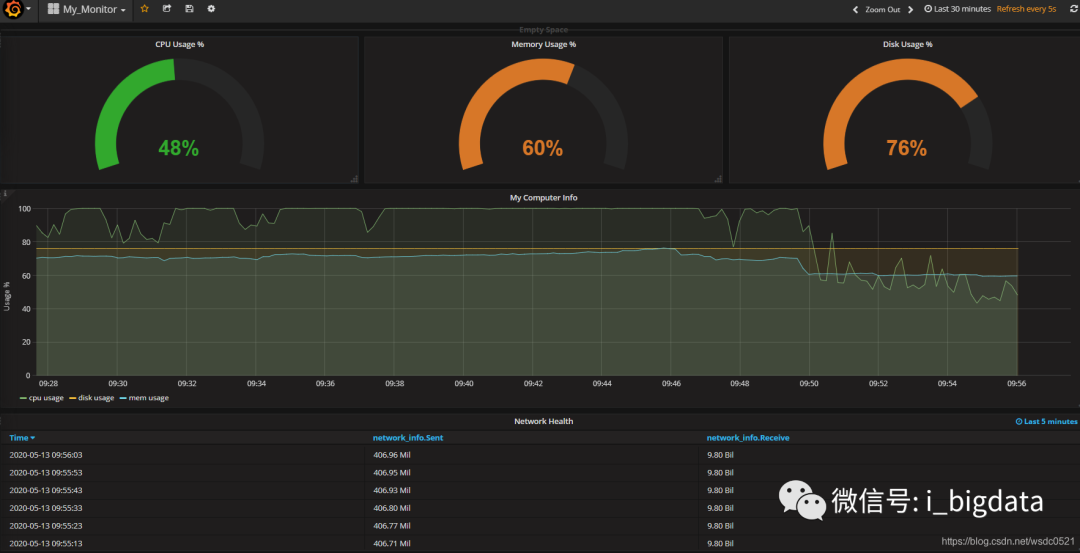Screen dimensions: 1080x553
Task: Open the My Computer Info panel title menu
Action: [543, 198]
